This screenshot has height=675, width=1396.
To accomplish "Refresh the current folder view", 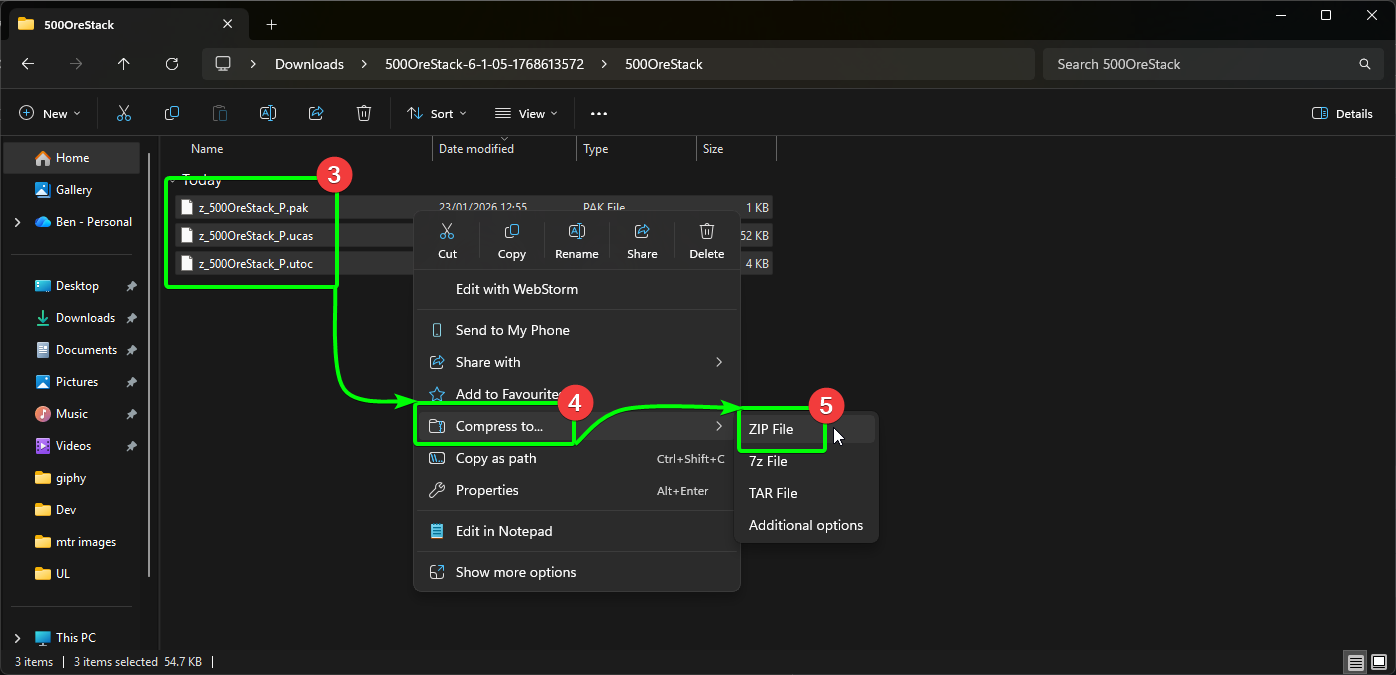I will pos(172,64).
